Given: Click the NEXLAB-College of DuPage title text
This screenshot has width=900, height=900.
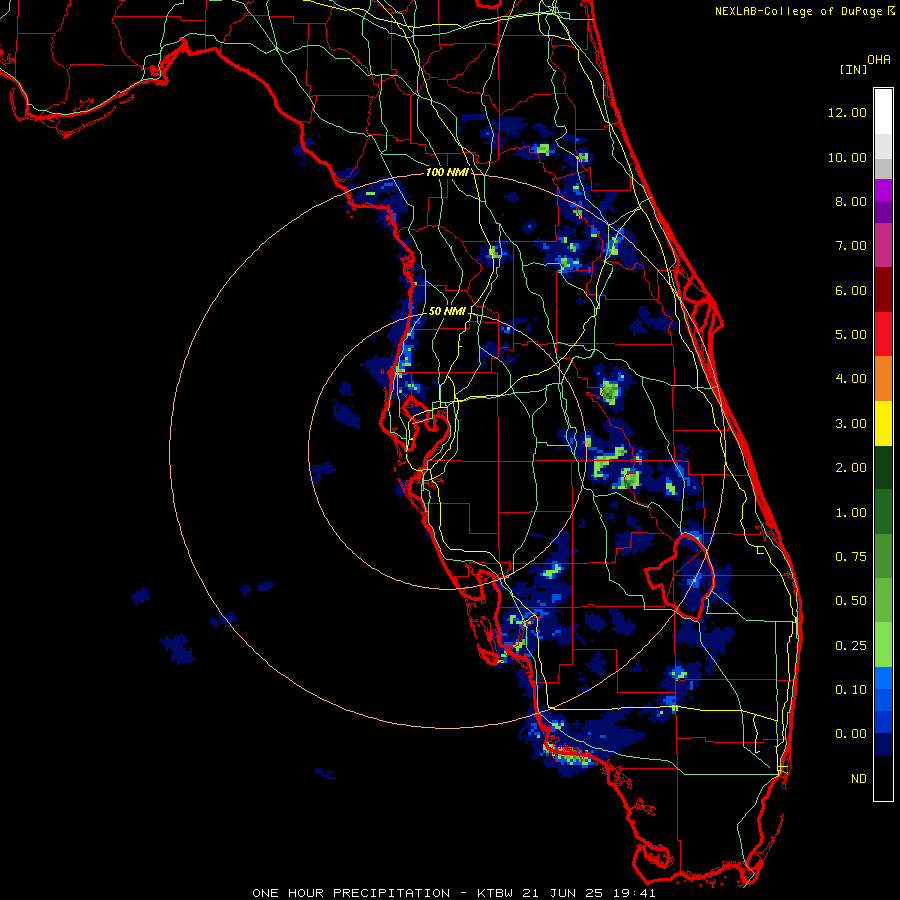Looking at the screenshot, I should coord(799,11).
